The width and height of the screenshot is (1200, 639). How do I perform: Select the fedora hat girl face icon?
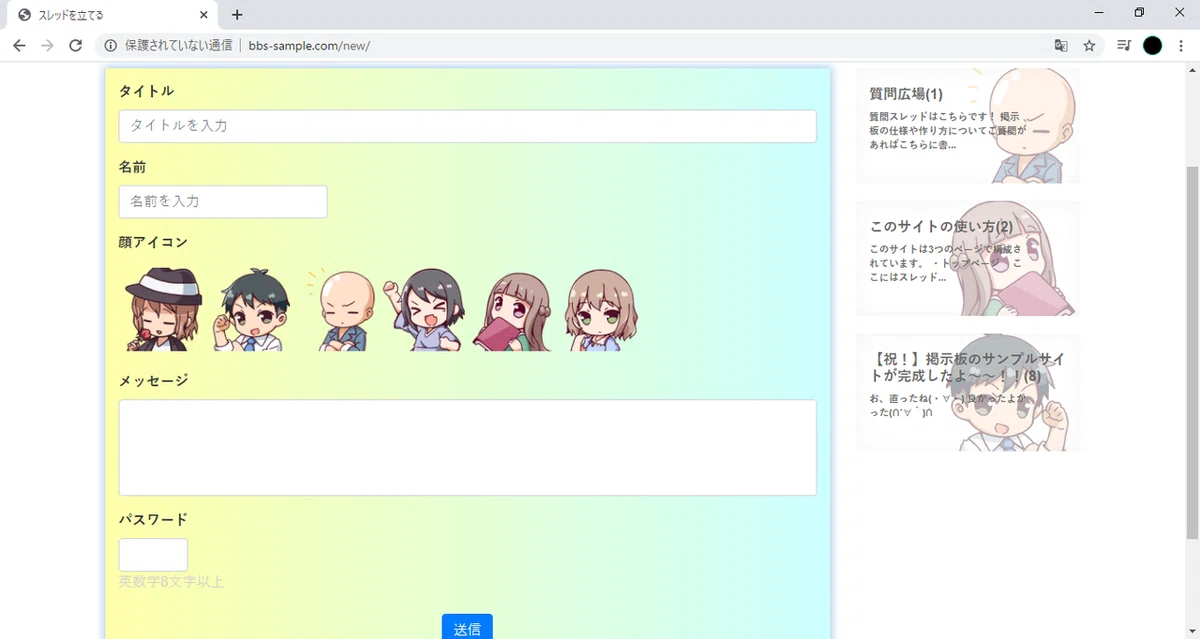163,309
